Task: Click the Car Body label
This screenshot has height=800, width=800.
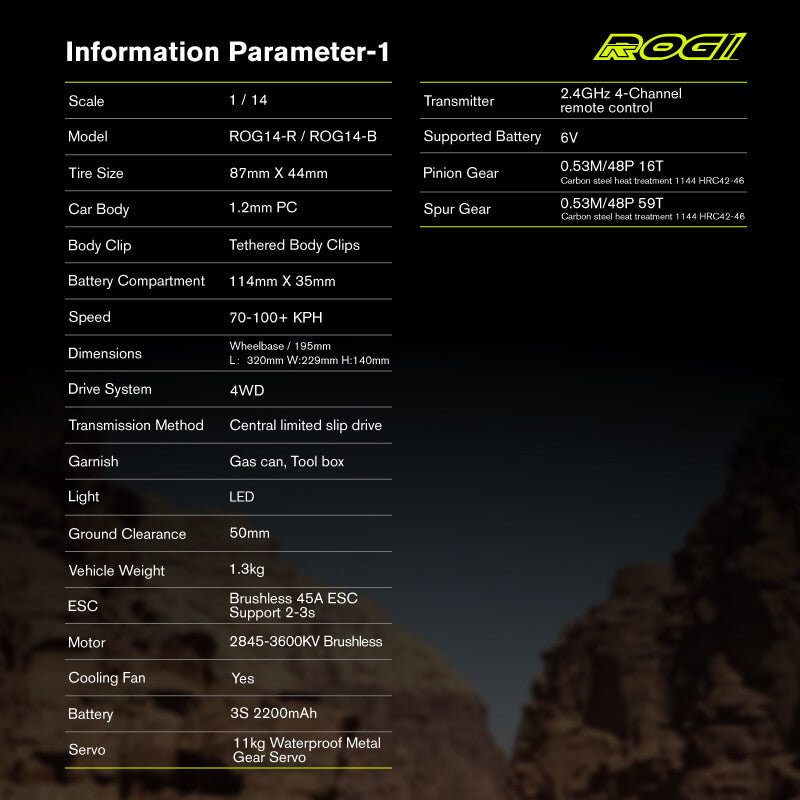Action: click(x=98, y=209)
